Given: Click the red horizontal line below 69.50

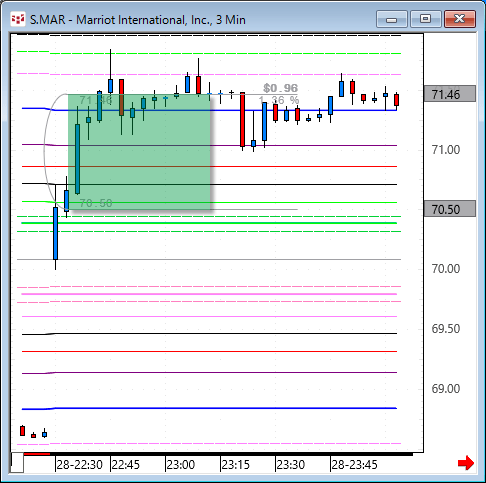Looking at the screenshot, I should [209, 351].
